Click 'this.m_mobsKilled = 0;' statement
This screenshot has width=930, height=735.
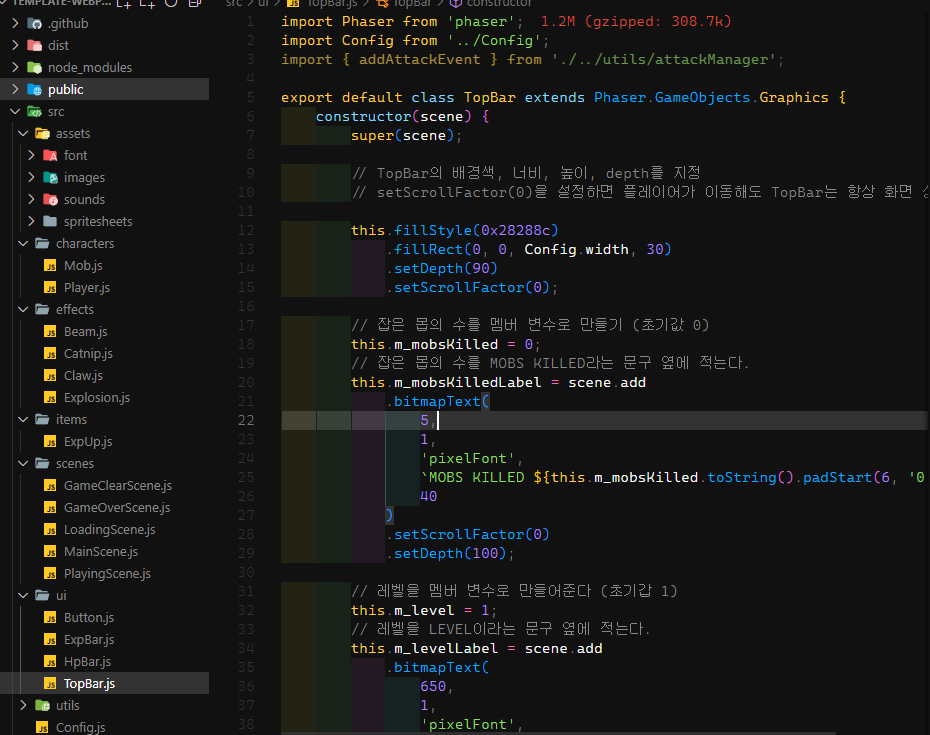click(x=445, y=344)
